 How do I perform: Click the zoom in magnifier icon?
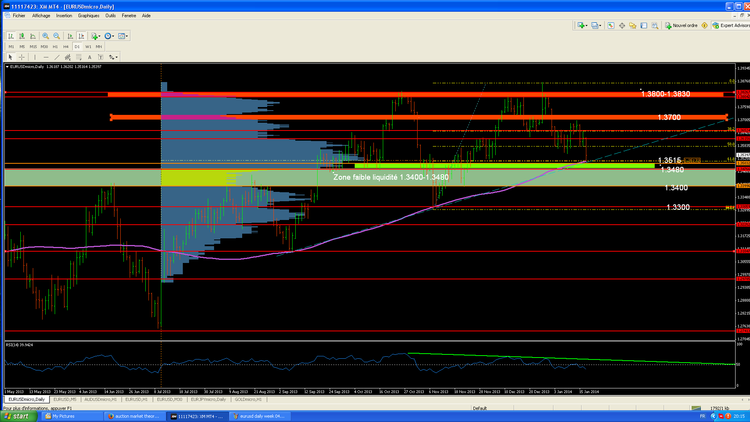45,36
